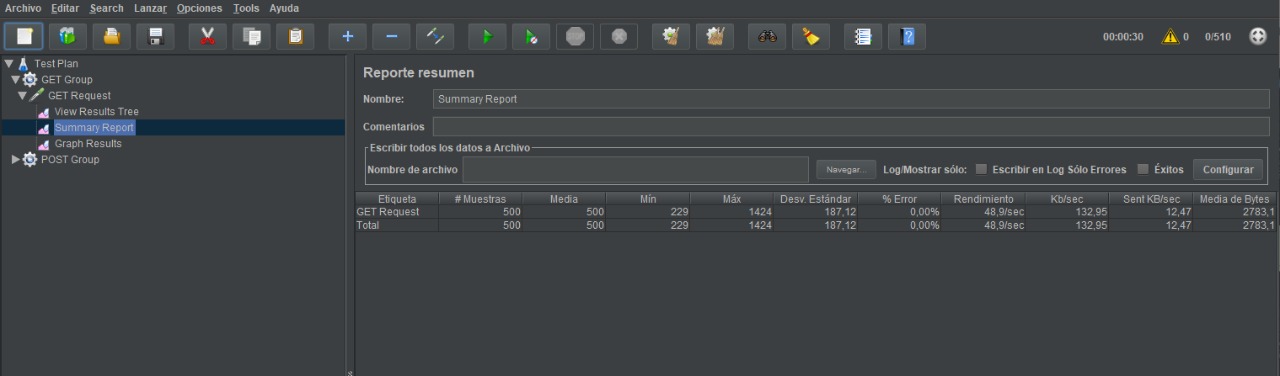Open the function helper list icon
Image resolution: width=1280 pixels, height=376 pixels.
pos(863,36)
